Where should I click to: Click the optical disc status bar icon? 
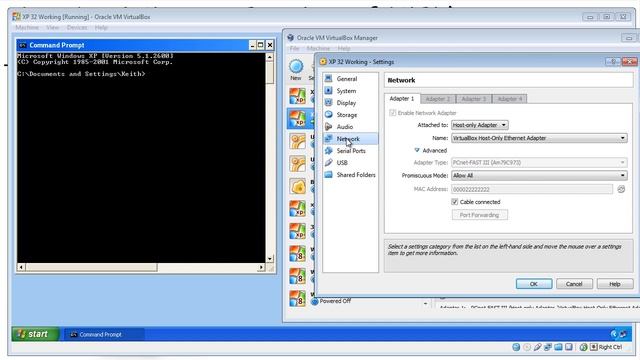pyautogui.click(x=527, y=347)
